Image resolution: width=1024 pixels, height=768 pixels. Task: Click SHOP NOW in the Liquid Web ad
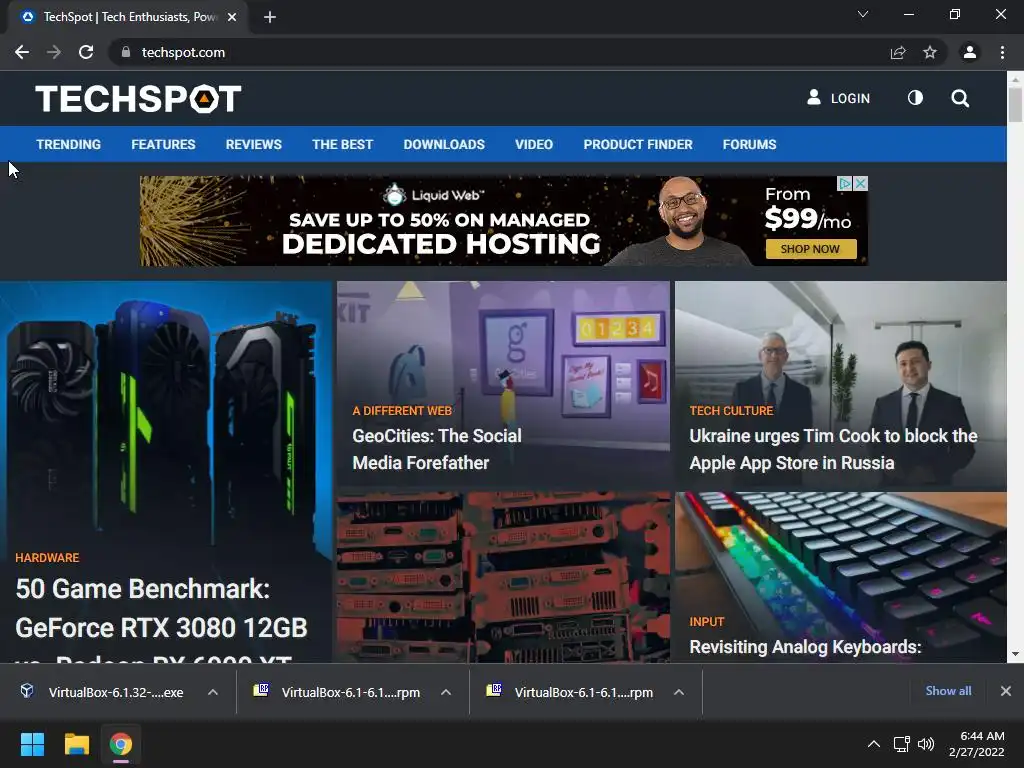[810, 249]
